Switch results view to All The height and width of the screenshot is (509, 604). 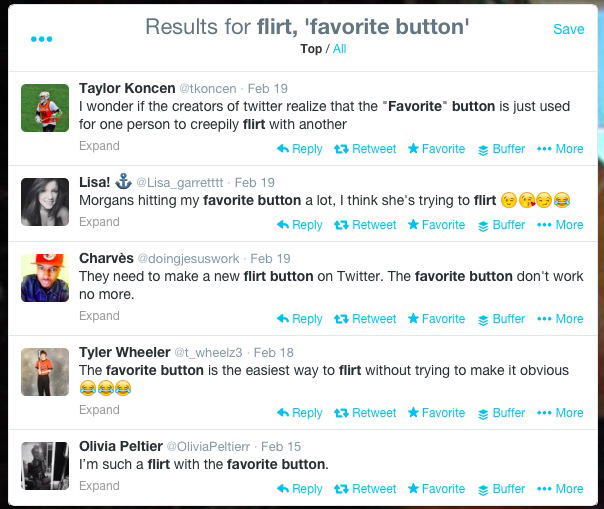coord(339,49)
